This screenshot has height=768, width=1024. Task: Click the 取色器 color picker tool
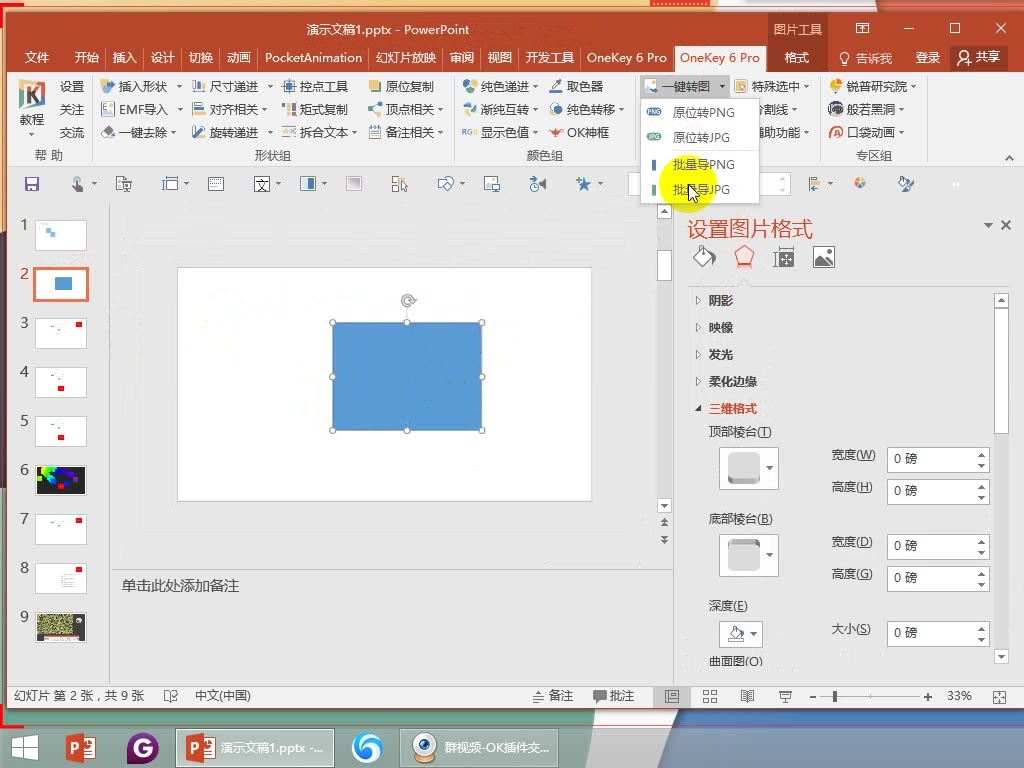(x=577, y=86)
